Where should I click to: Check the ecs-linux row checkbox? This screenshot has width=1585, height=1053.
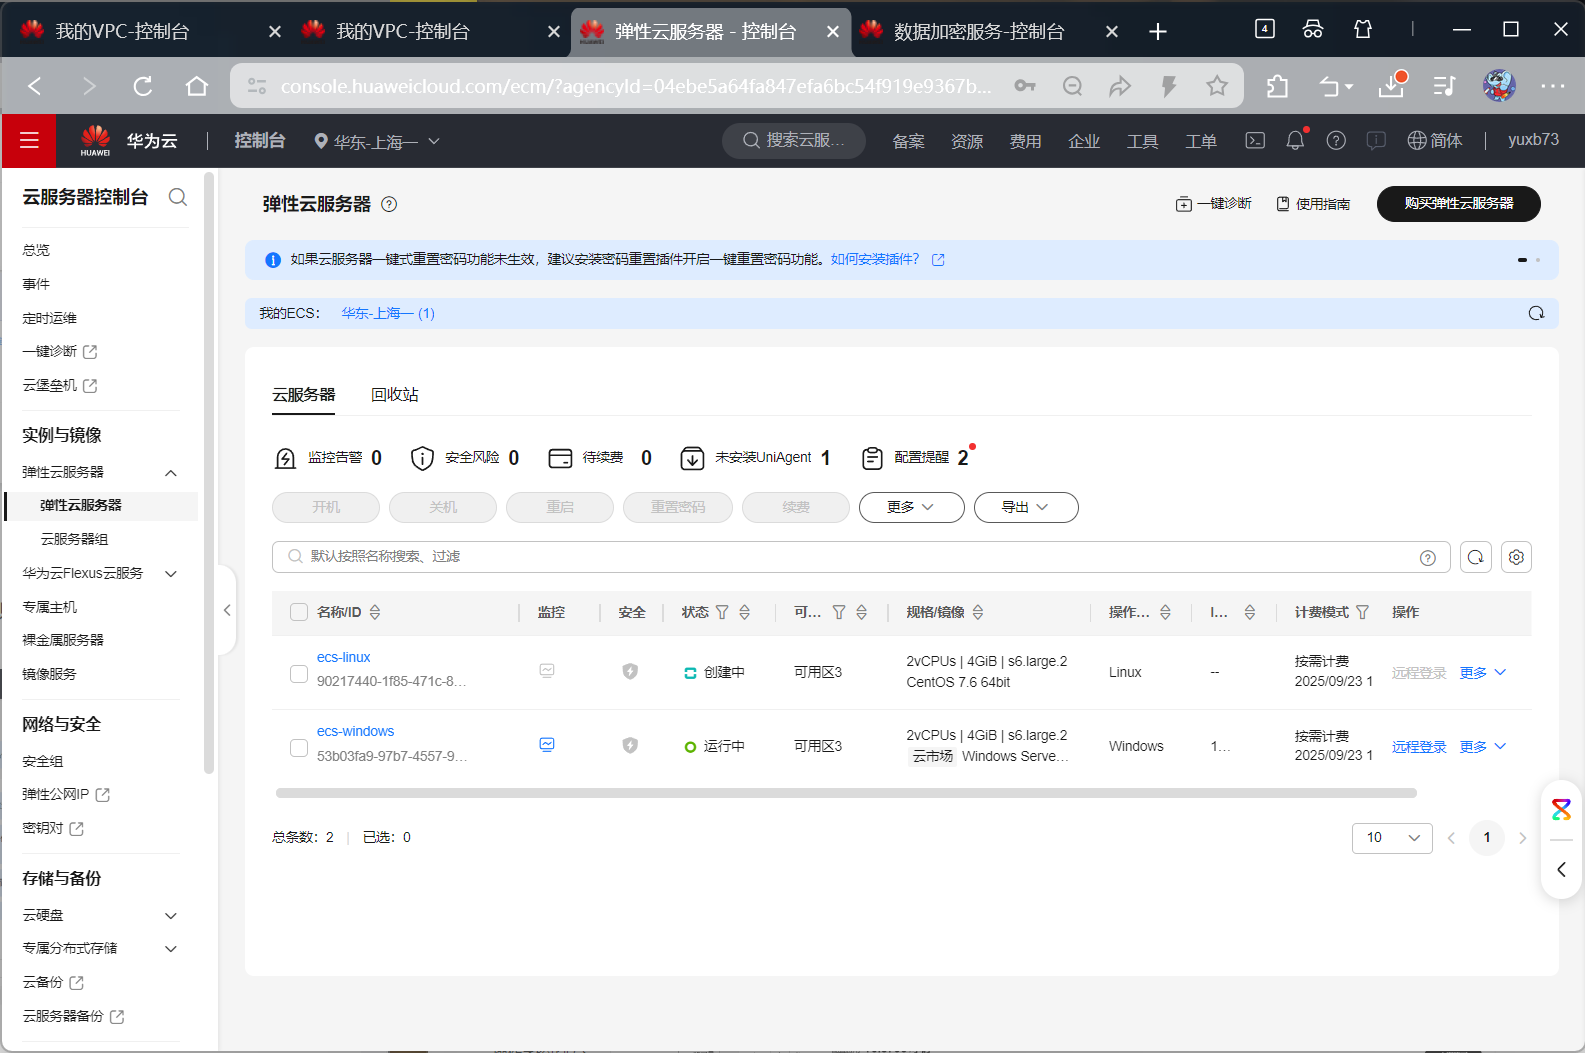[x=299, y=673]
